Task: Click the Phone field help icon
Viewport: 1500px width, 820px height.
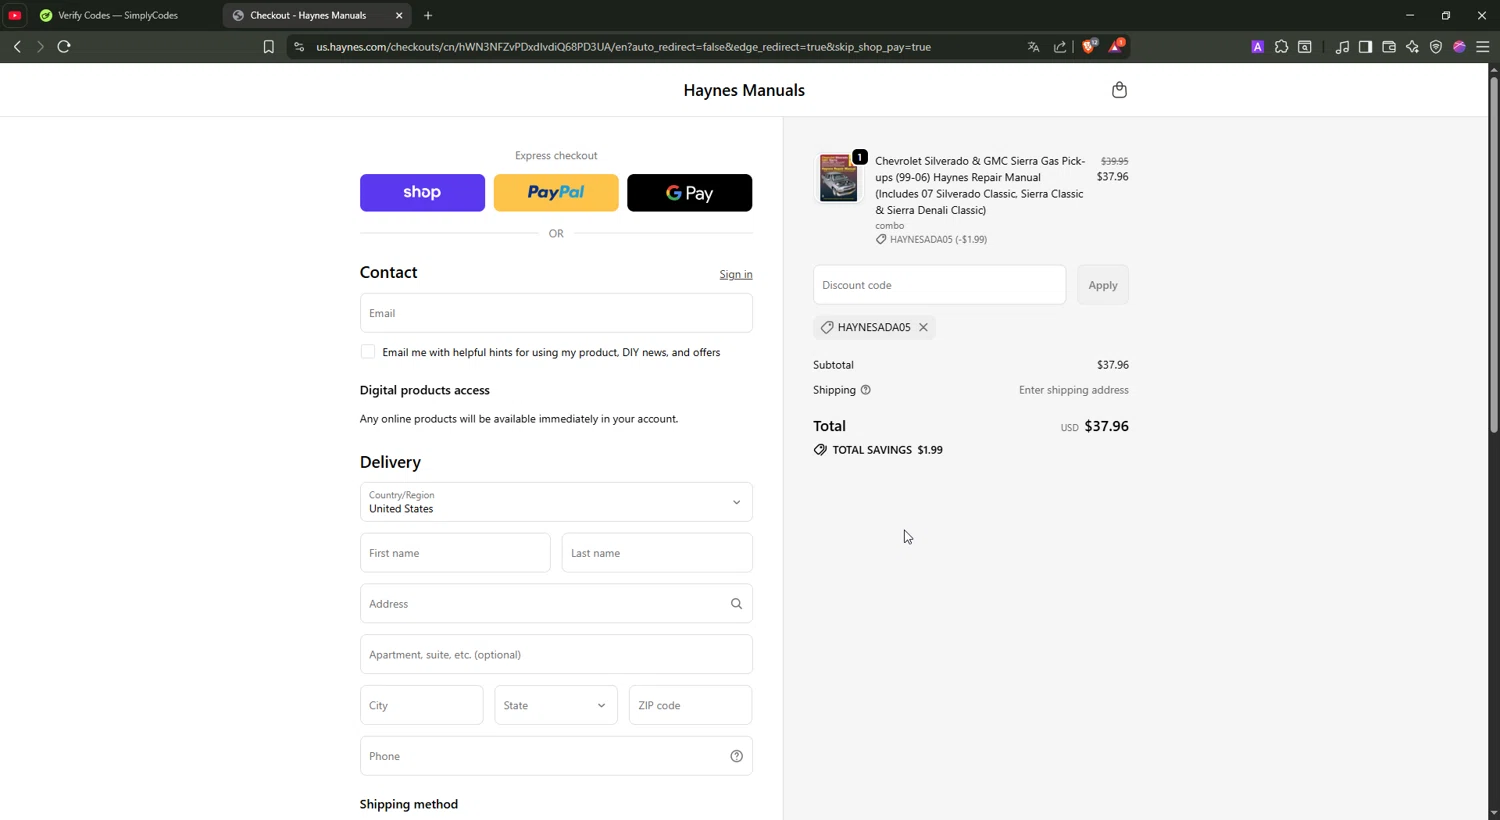Action: click(736, 756)
